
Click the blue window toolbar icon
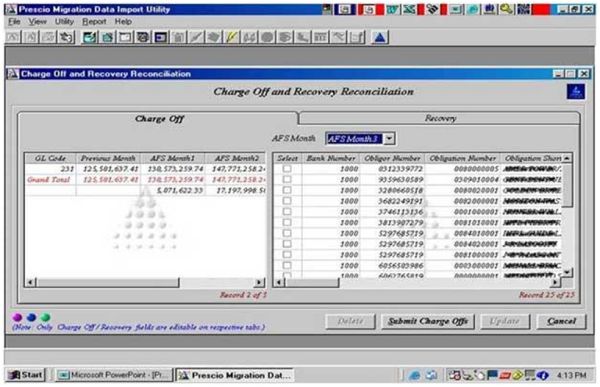[161, 38]
